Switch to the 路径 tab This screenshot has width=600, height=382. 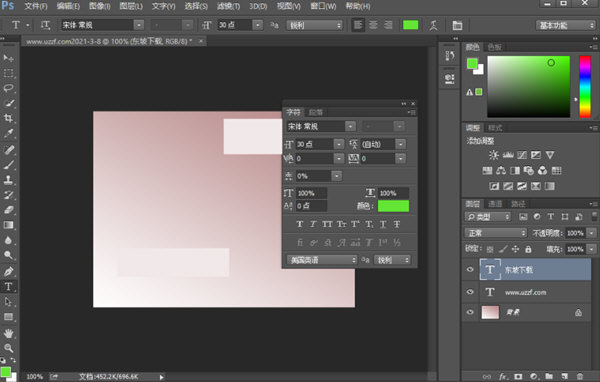pos(518,204)
